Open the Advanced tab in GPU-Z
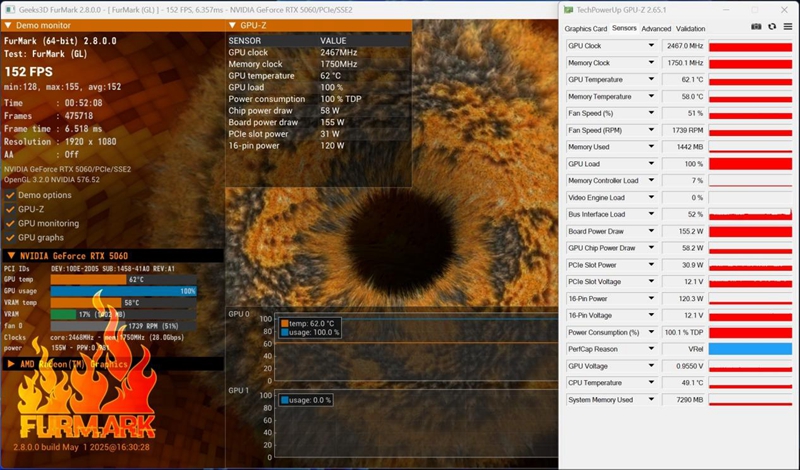This screenshot has height=470, width=800. coord(656,29)
